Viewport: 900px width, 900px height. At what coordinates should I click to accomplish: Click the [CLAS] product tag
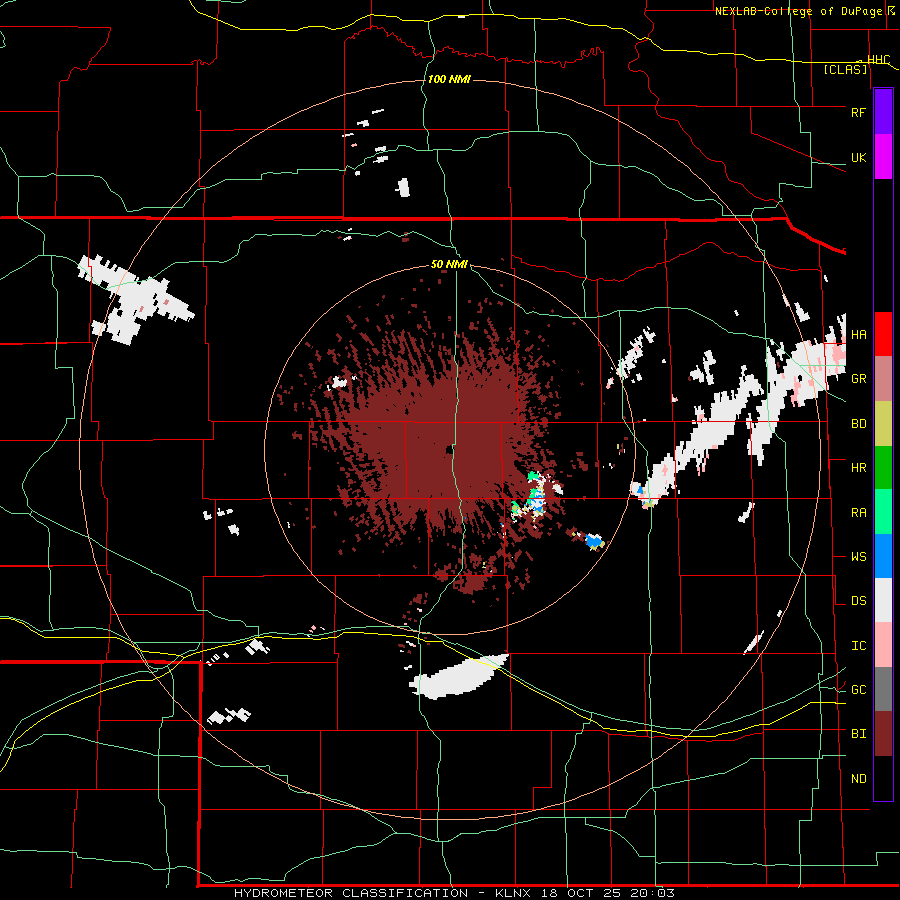point(845,69)
